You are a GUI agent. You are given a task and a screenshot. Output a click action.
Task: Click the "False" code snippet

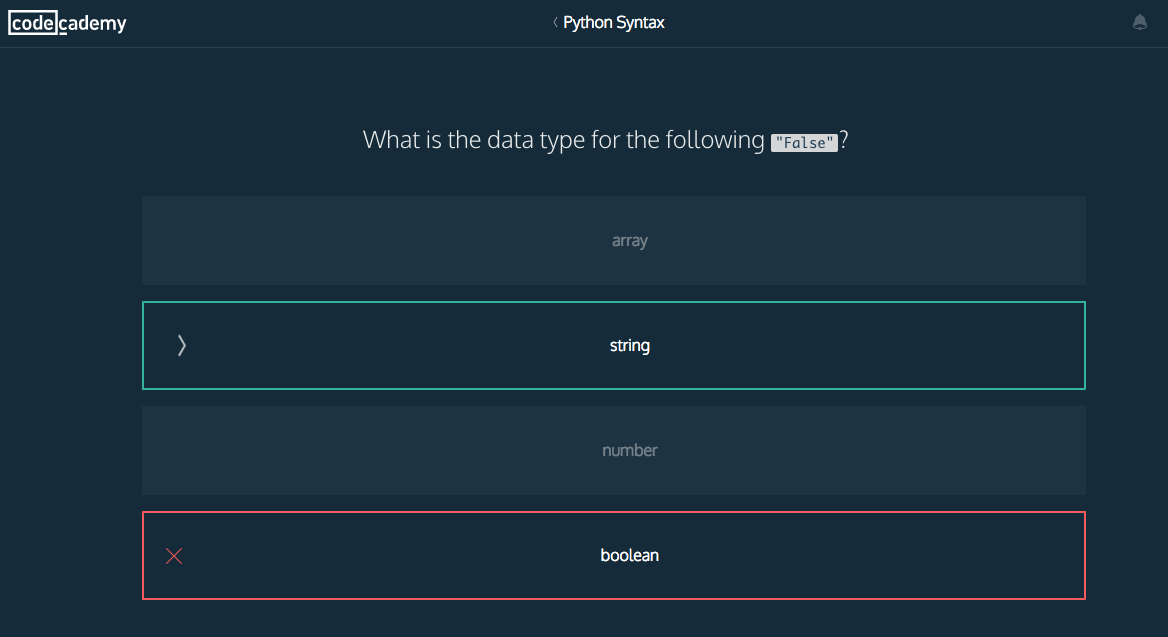point(804,142)
